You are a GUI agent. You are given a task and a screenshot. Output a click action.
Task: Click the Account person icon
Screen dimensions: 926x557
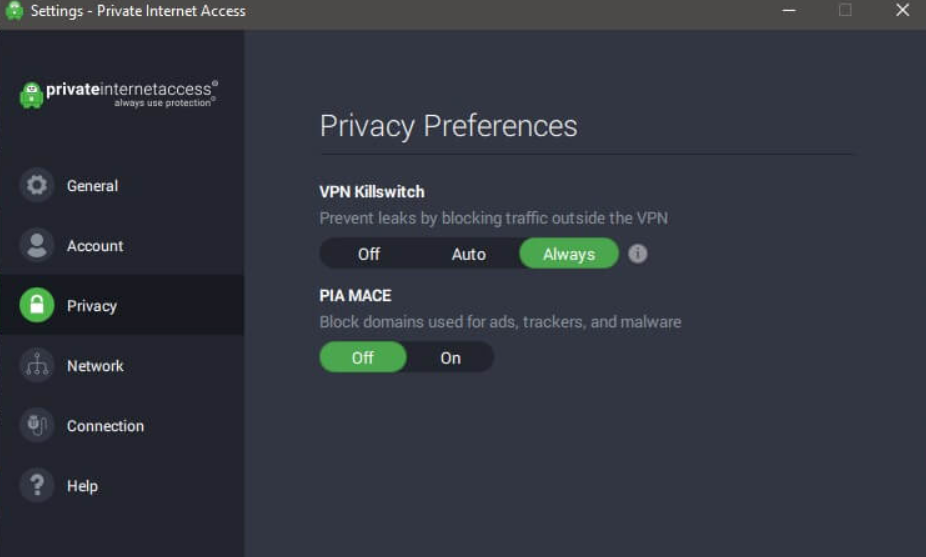coord(37,246)
